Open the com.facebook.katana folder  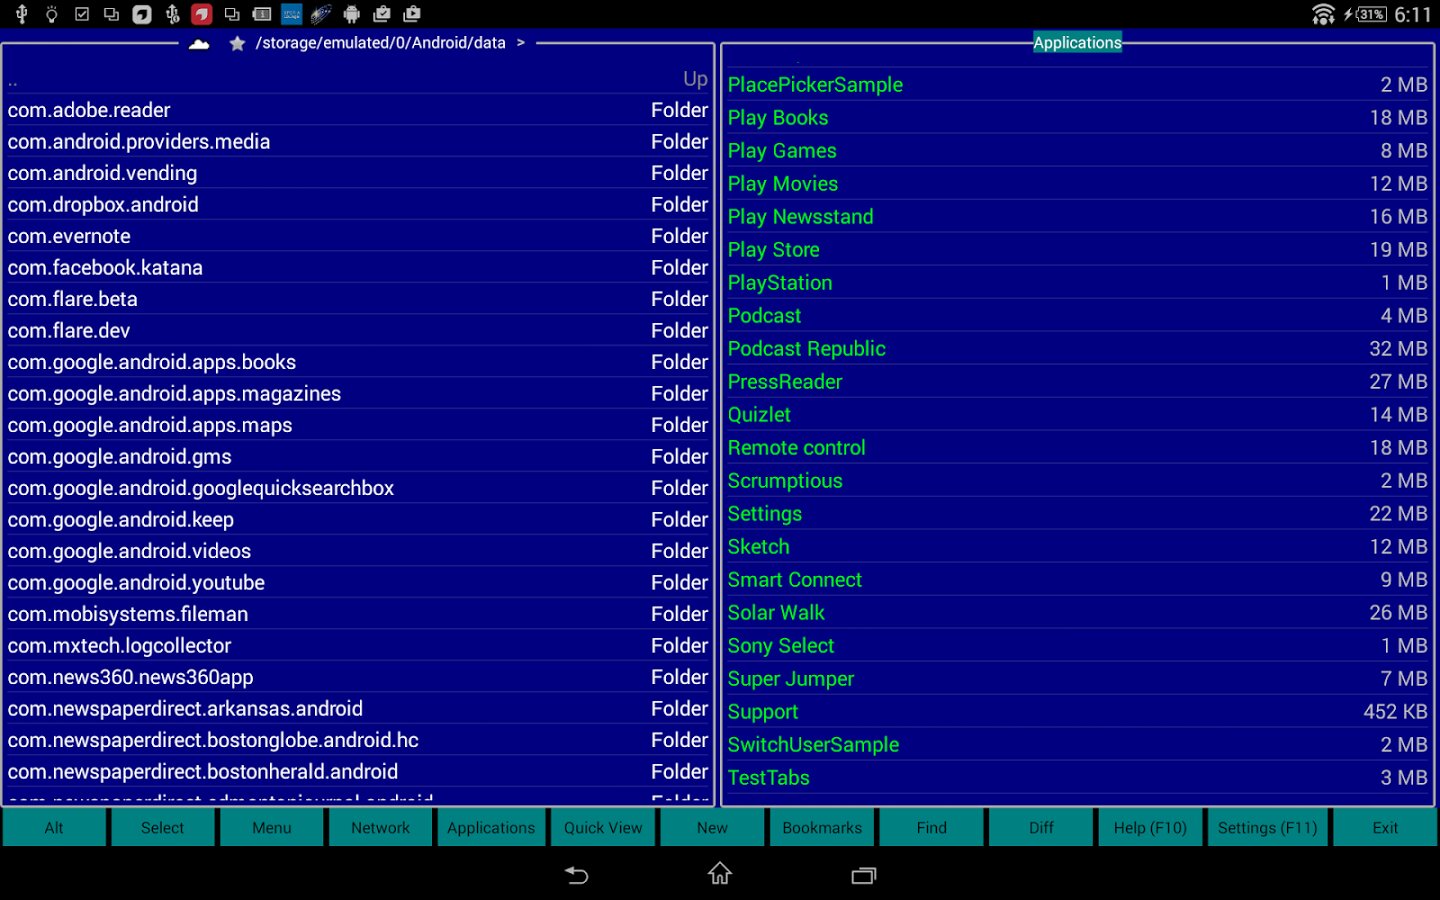click(358, 268)
